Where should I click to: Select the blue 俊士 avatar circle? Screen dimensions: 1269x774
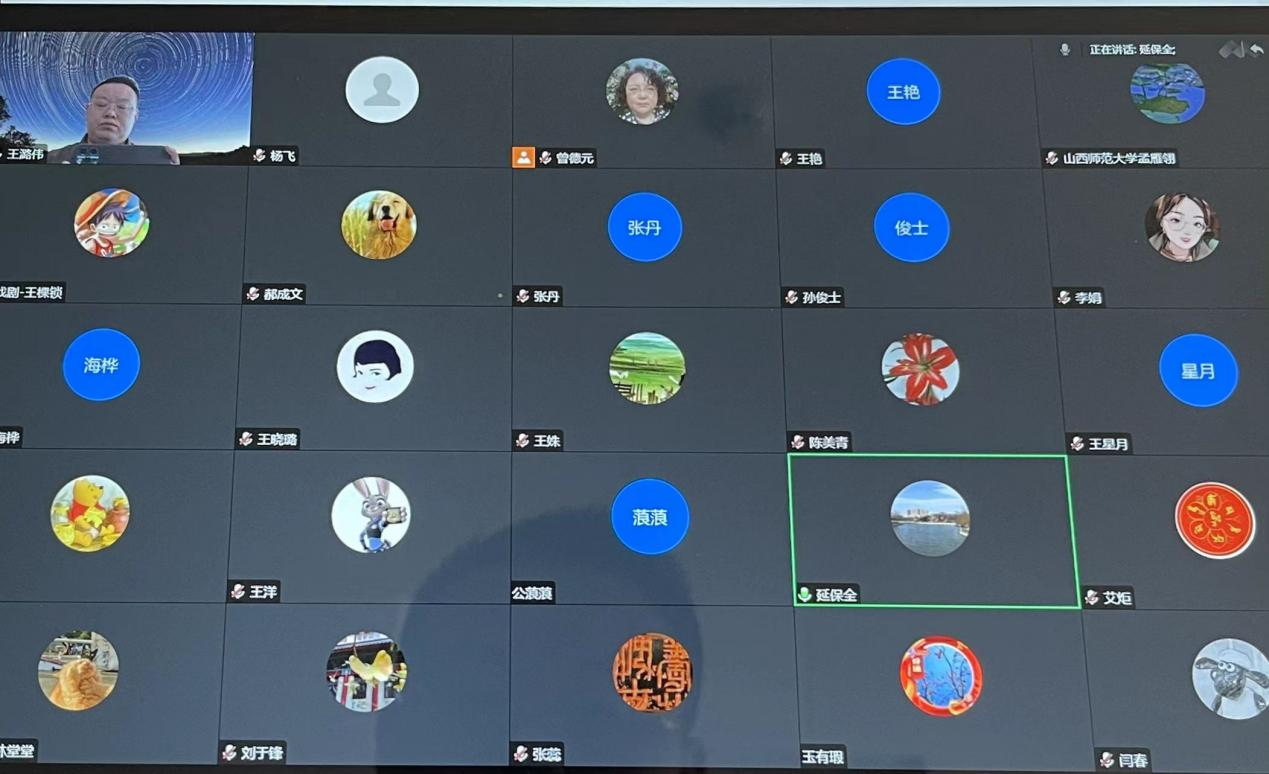coord(911,227)
